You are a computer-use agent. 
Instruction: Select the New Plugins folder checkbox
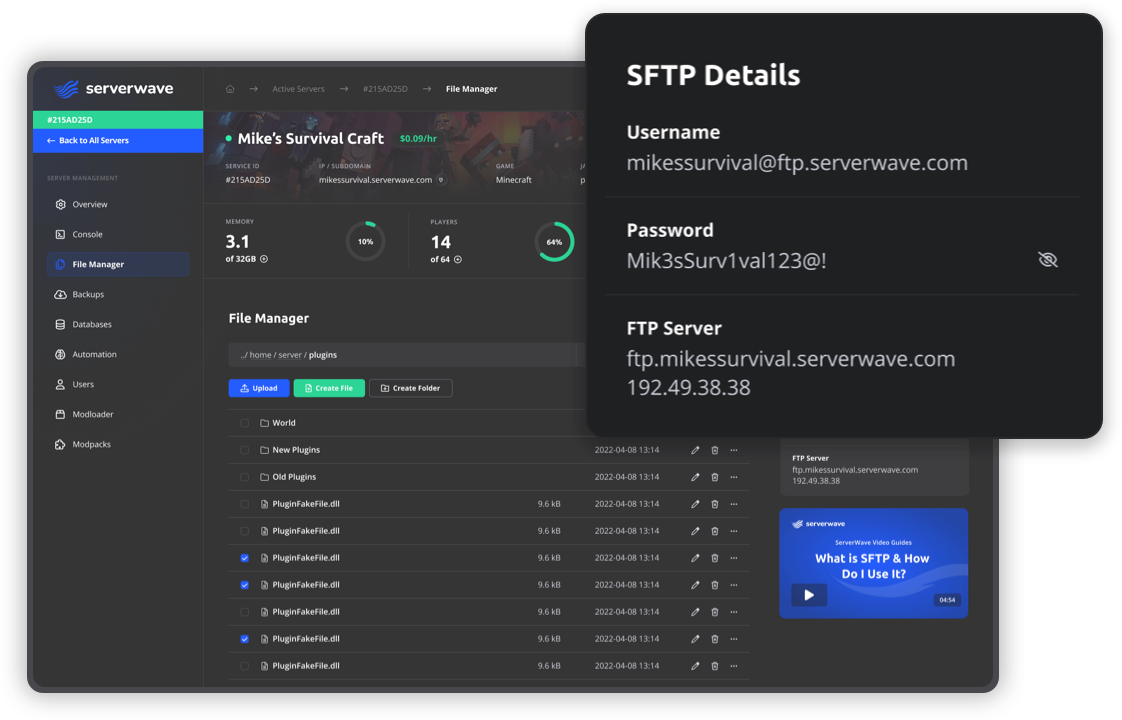tap(244, 450)
